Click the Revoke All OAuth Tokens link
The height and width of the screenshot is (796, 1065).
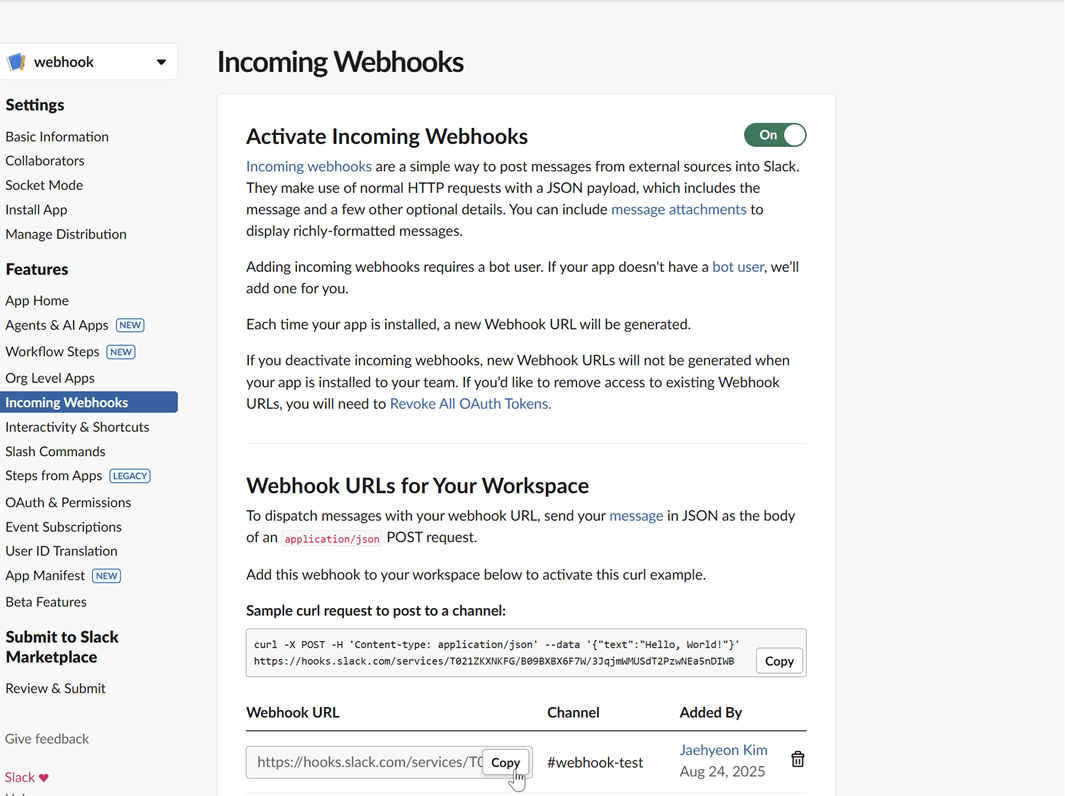pos(470,404)
